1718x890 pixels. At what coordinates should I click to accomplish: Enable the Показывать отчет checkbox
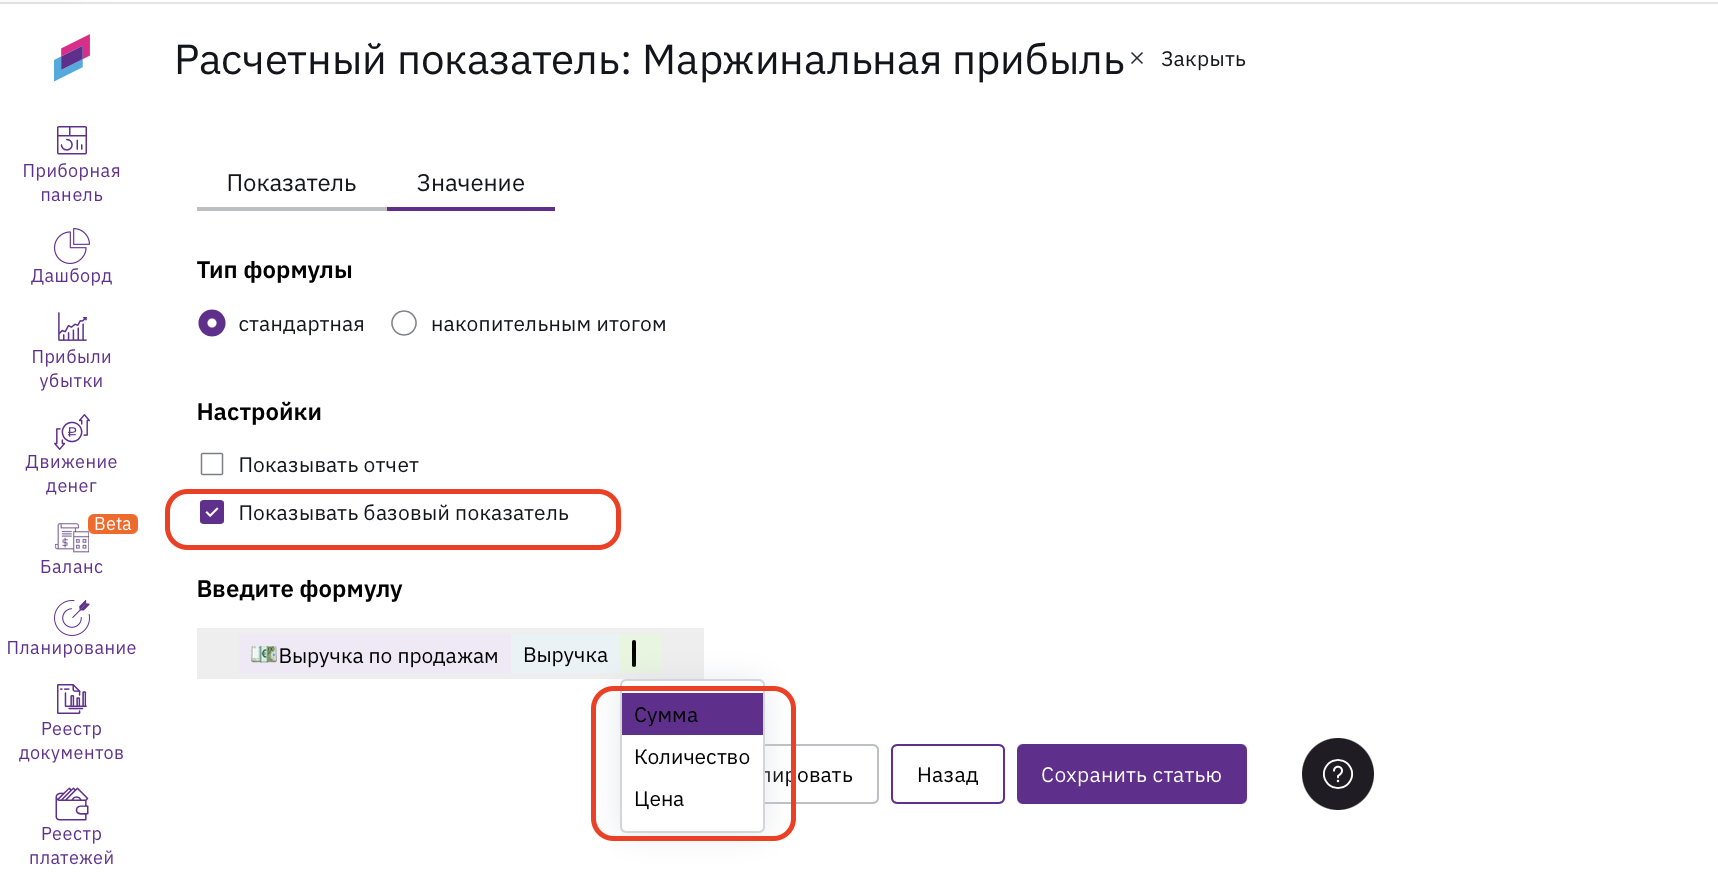pos(212,464)
